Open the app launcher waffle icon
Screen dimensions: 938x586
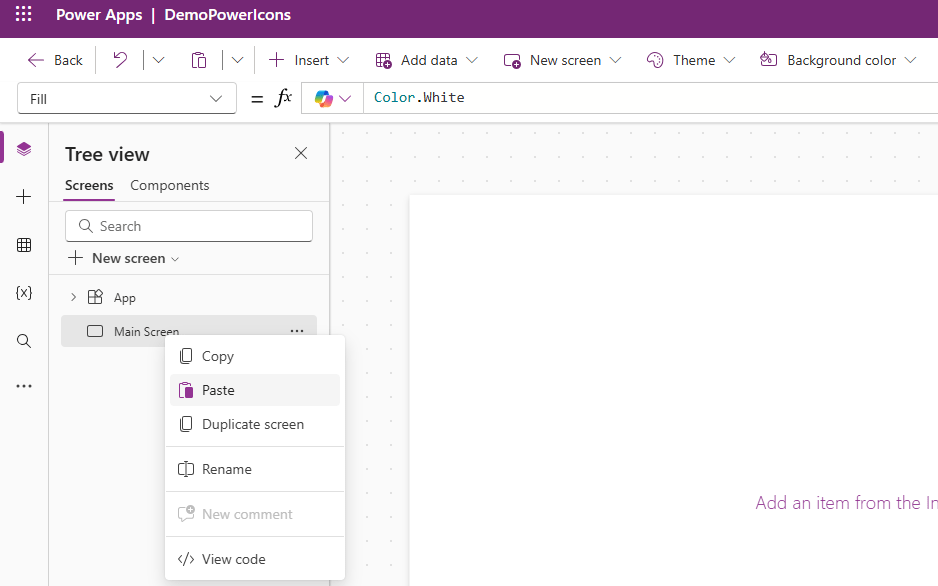coord(24,15)
